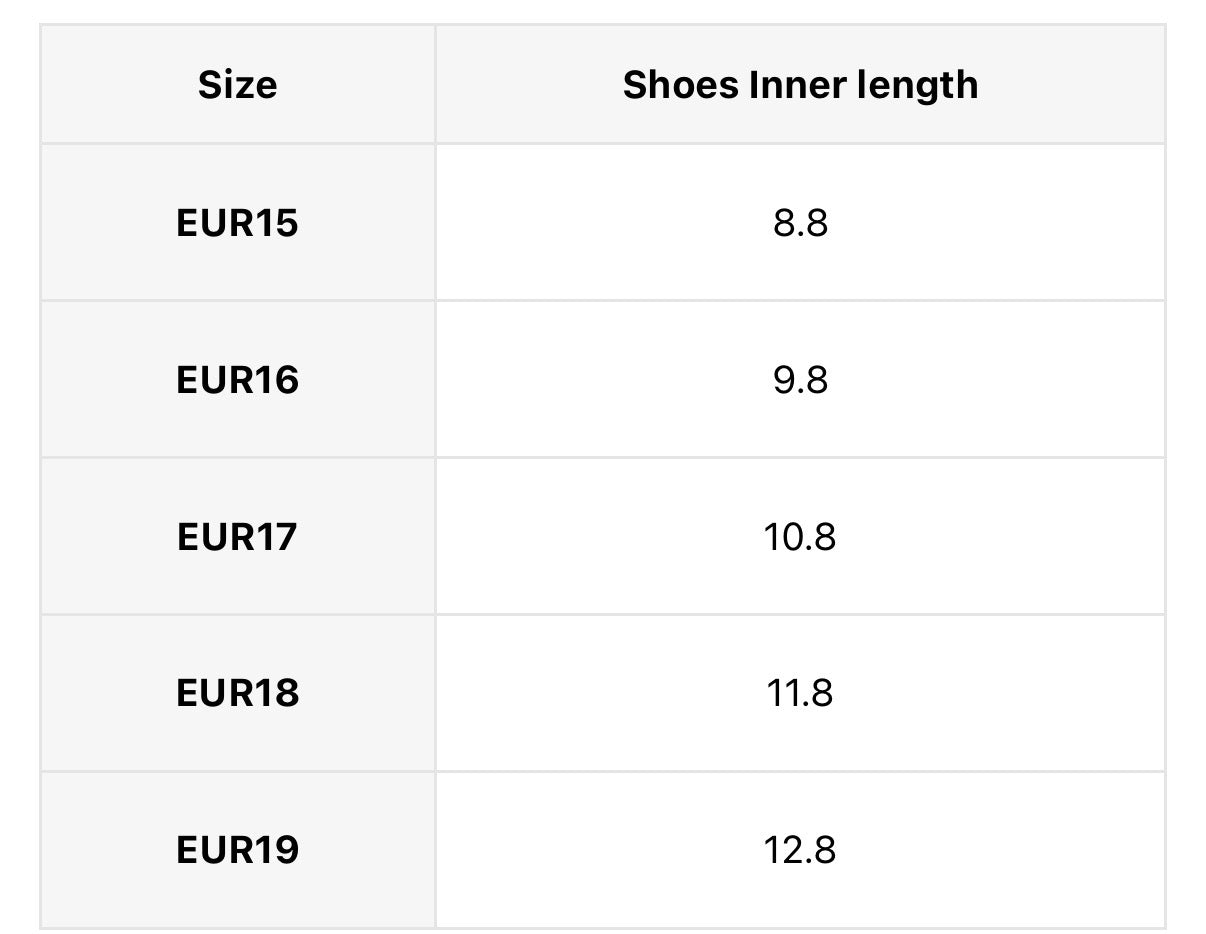Click the 8.8 length value
Viewport: 1206px width, 934px height.
pyautogui.click(x=800, y=223)
